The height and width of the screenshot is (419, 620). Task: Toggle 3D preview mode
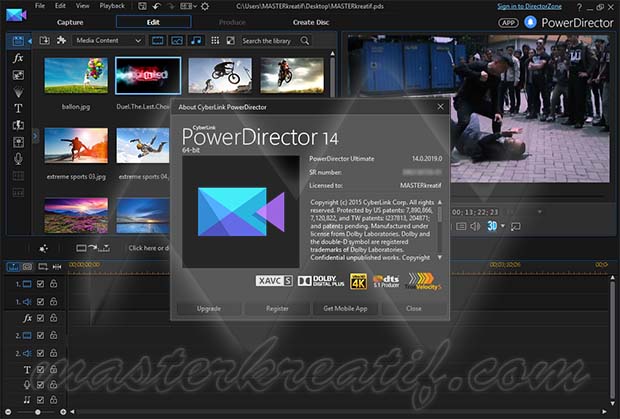click(x=492, y=226)
